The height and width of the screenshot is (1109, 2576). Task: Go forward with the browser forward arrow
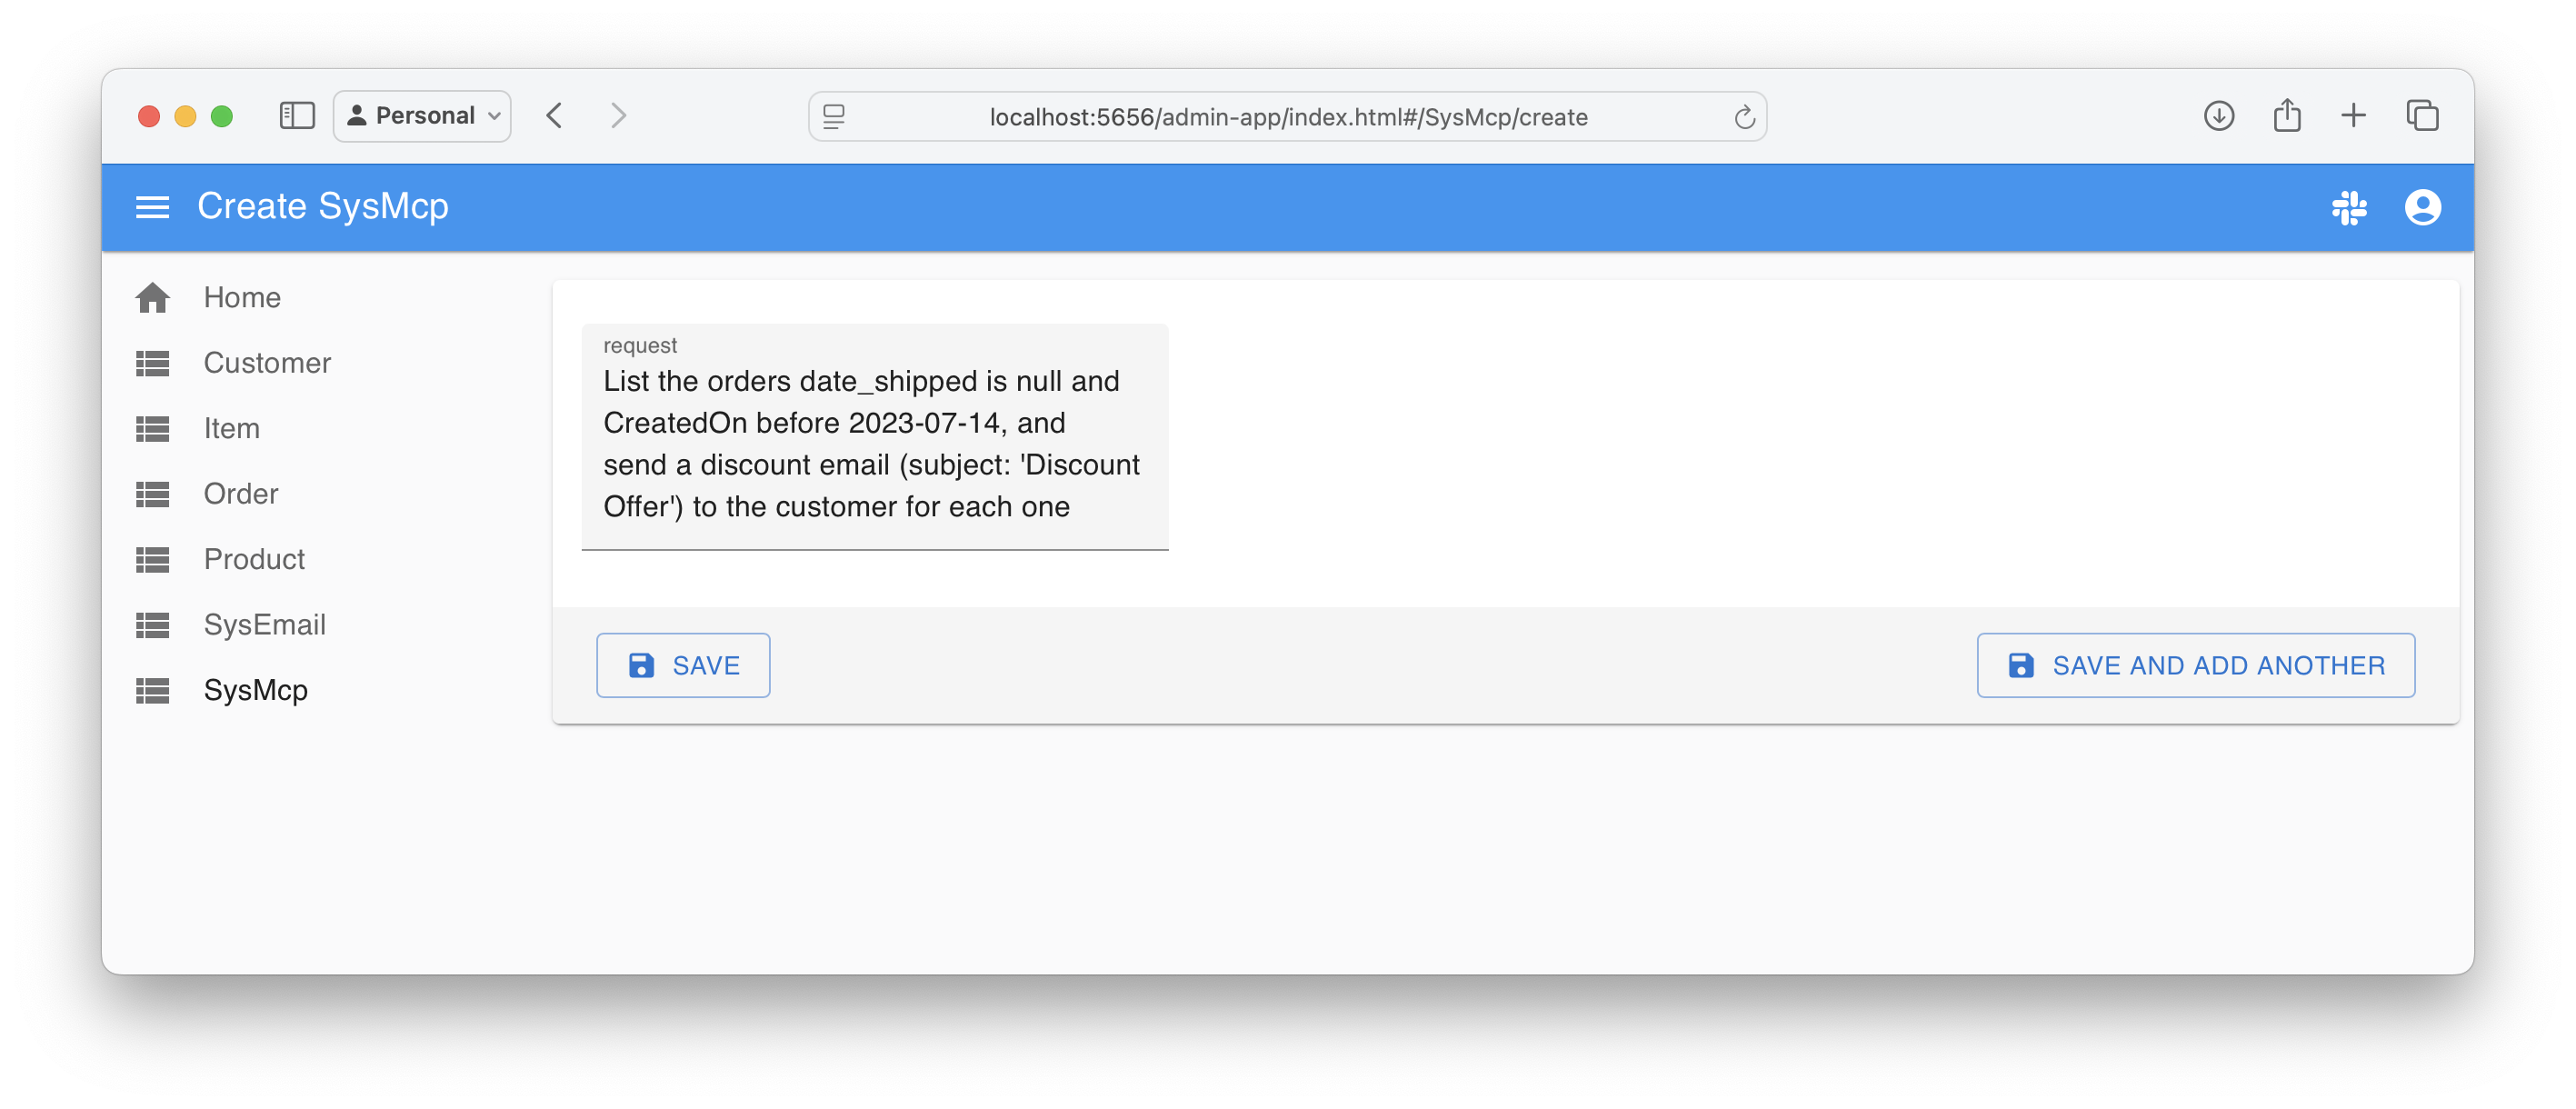tap(618, 116)
